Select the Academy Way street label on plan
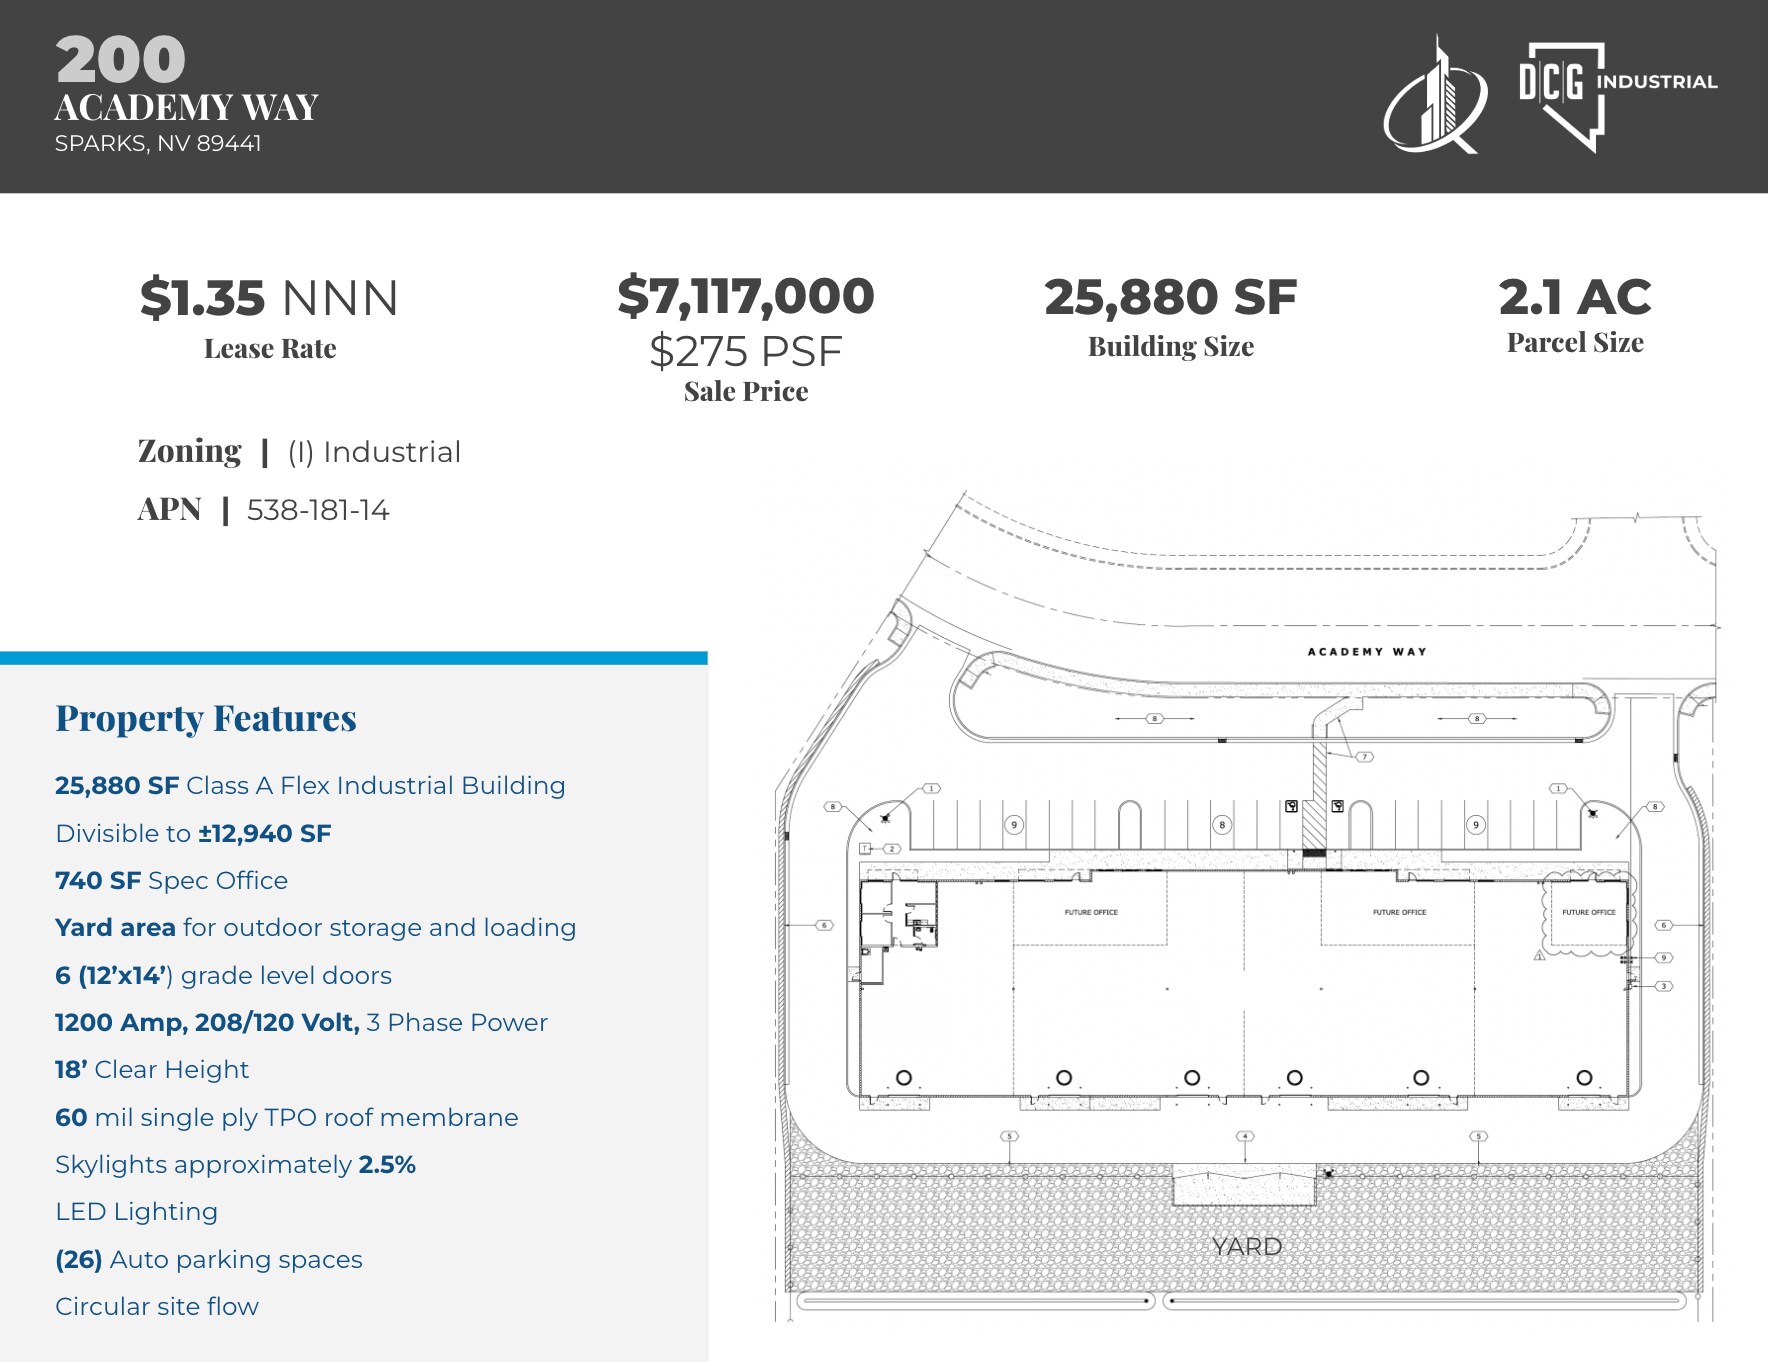The height and width of the screenshot is (1362, 1768). tap(1368, 650)
